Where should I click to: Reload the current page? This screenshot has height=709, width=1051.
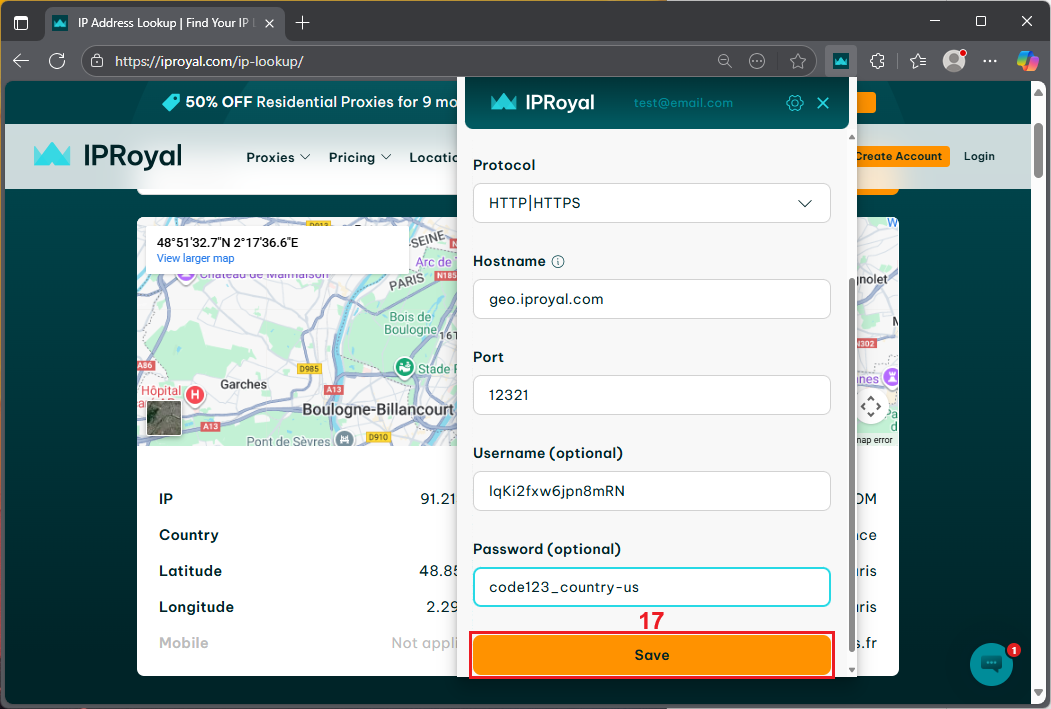pyautogui.click(x=58, y=61)
